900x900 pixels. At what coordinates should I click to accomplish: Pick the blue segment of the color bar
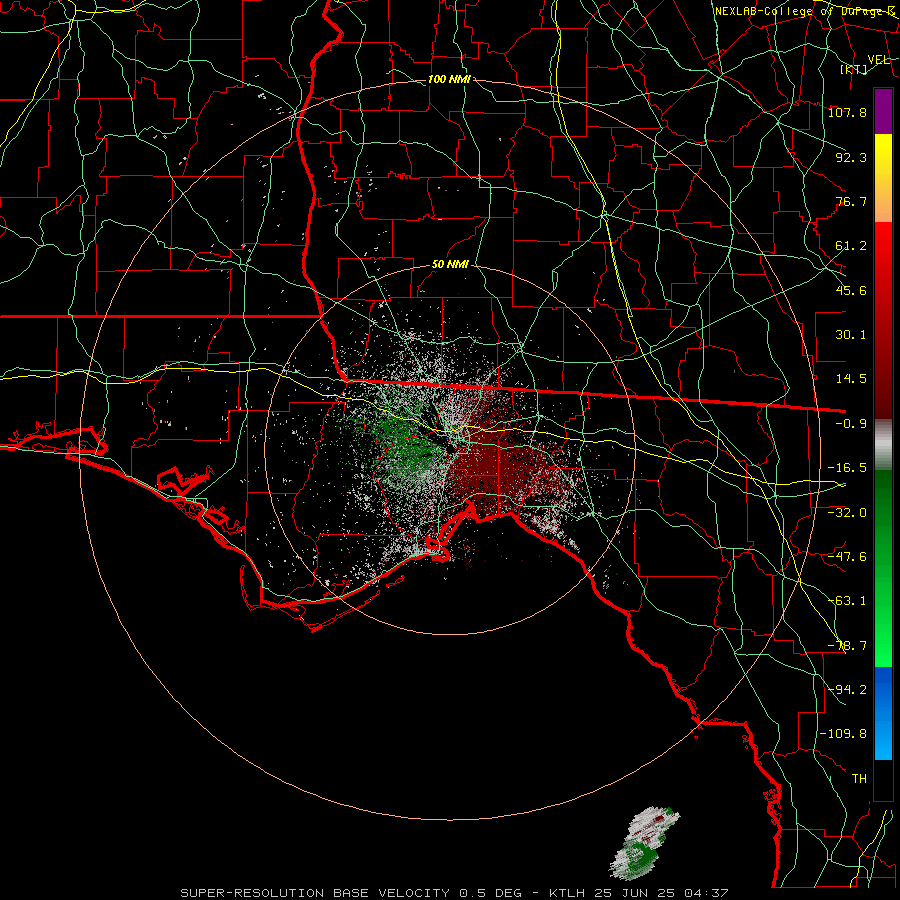[x=883, y=713]
